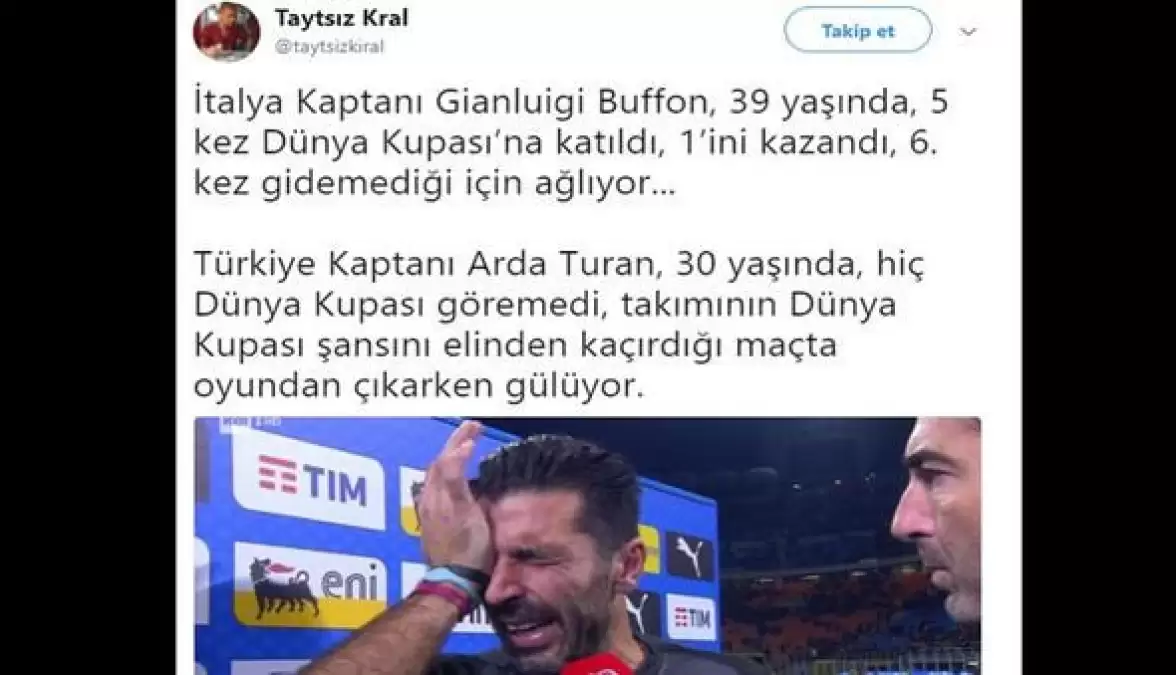1176x675 pixels.
Task: Open the Taytsız Kral display name
Action: click(x=341, y=18)
